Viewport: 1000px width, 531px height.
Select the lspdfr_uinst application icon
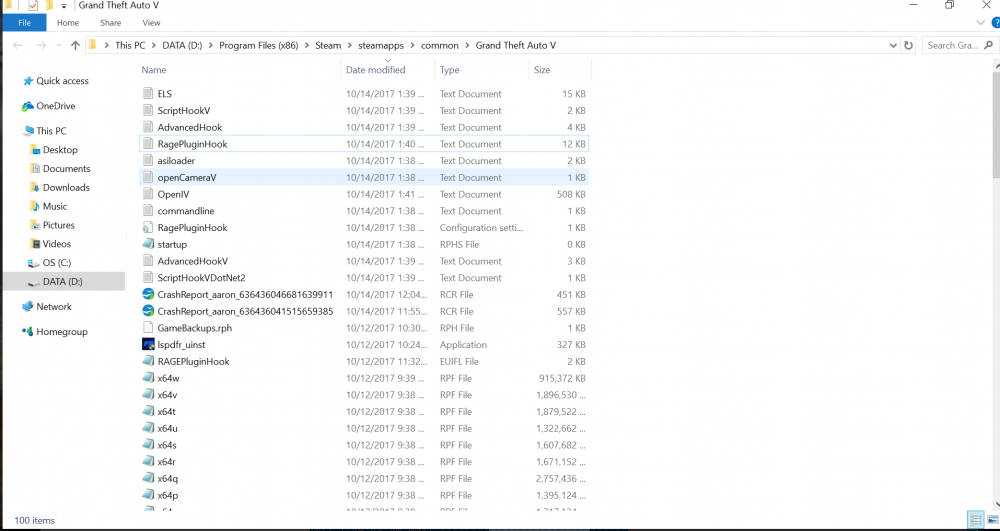(x=148, y=344)
